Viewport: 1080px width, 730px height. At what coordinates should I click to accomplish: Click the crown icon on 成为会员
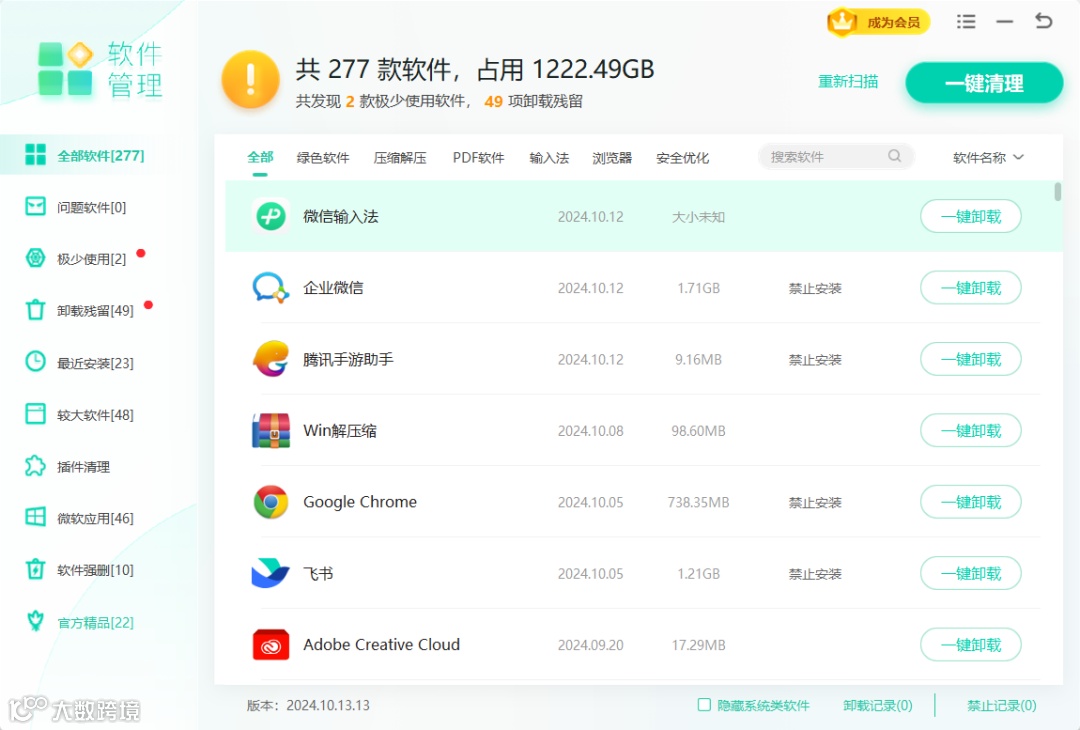[842, 22]
